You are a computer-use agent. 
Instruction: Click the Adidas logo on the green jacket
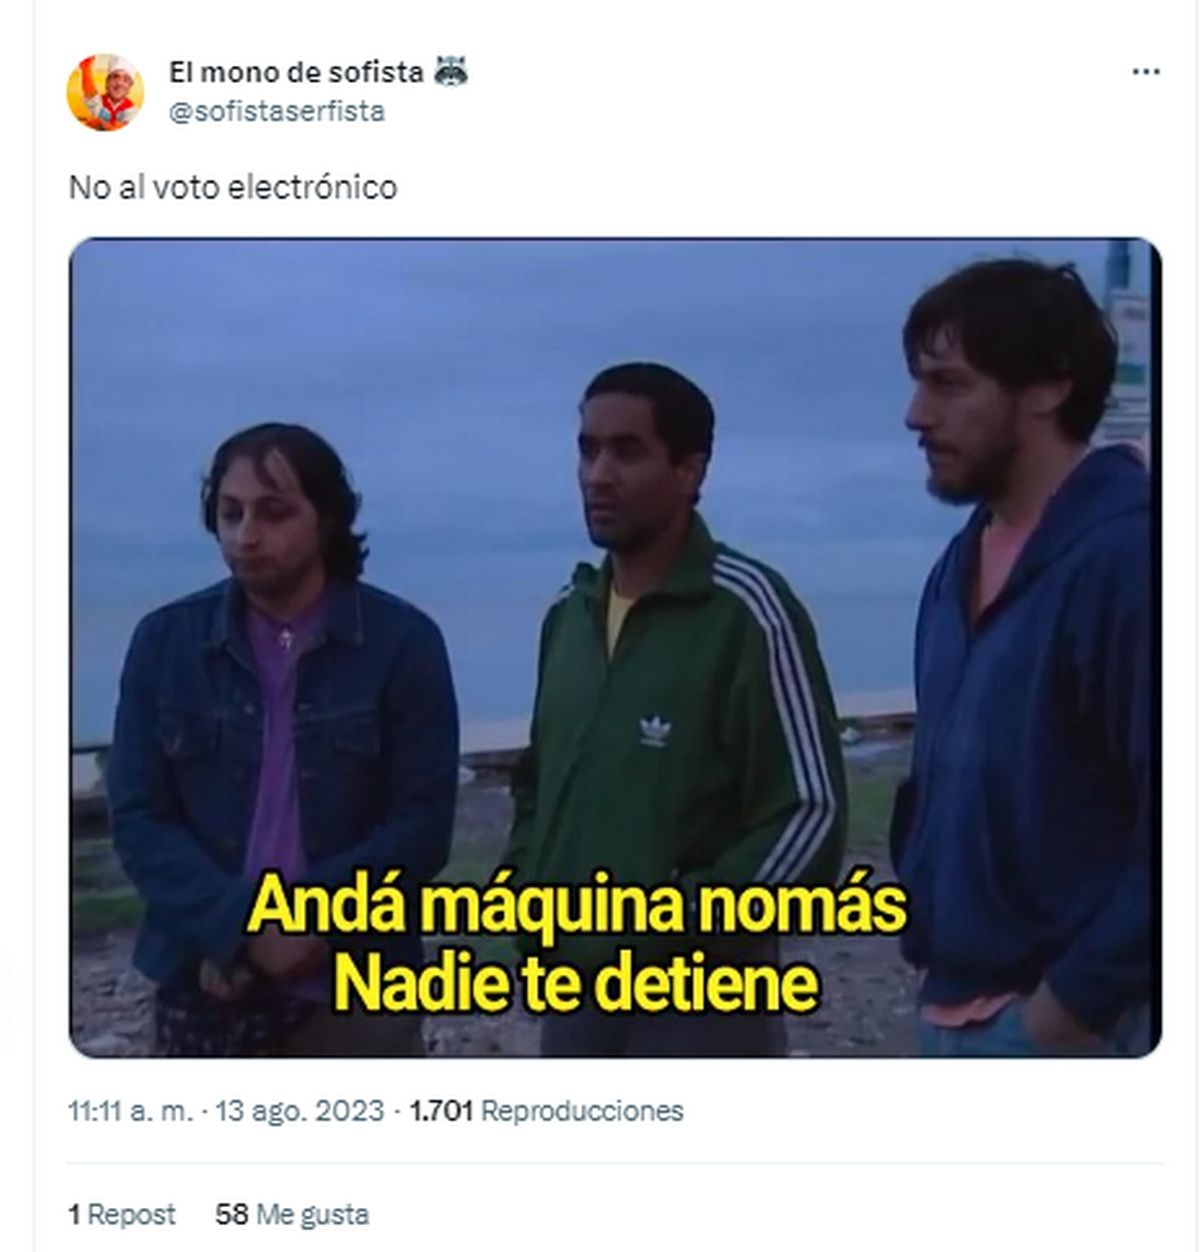655,731
